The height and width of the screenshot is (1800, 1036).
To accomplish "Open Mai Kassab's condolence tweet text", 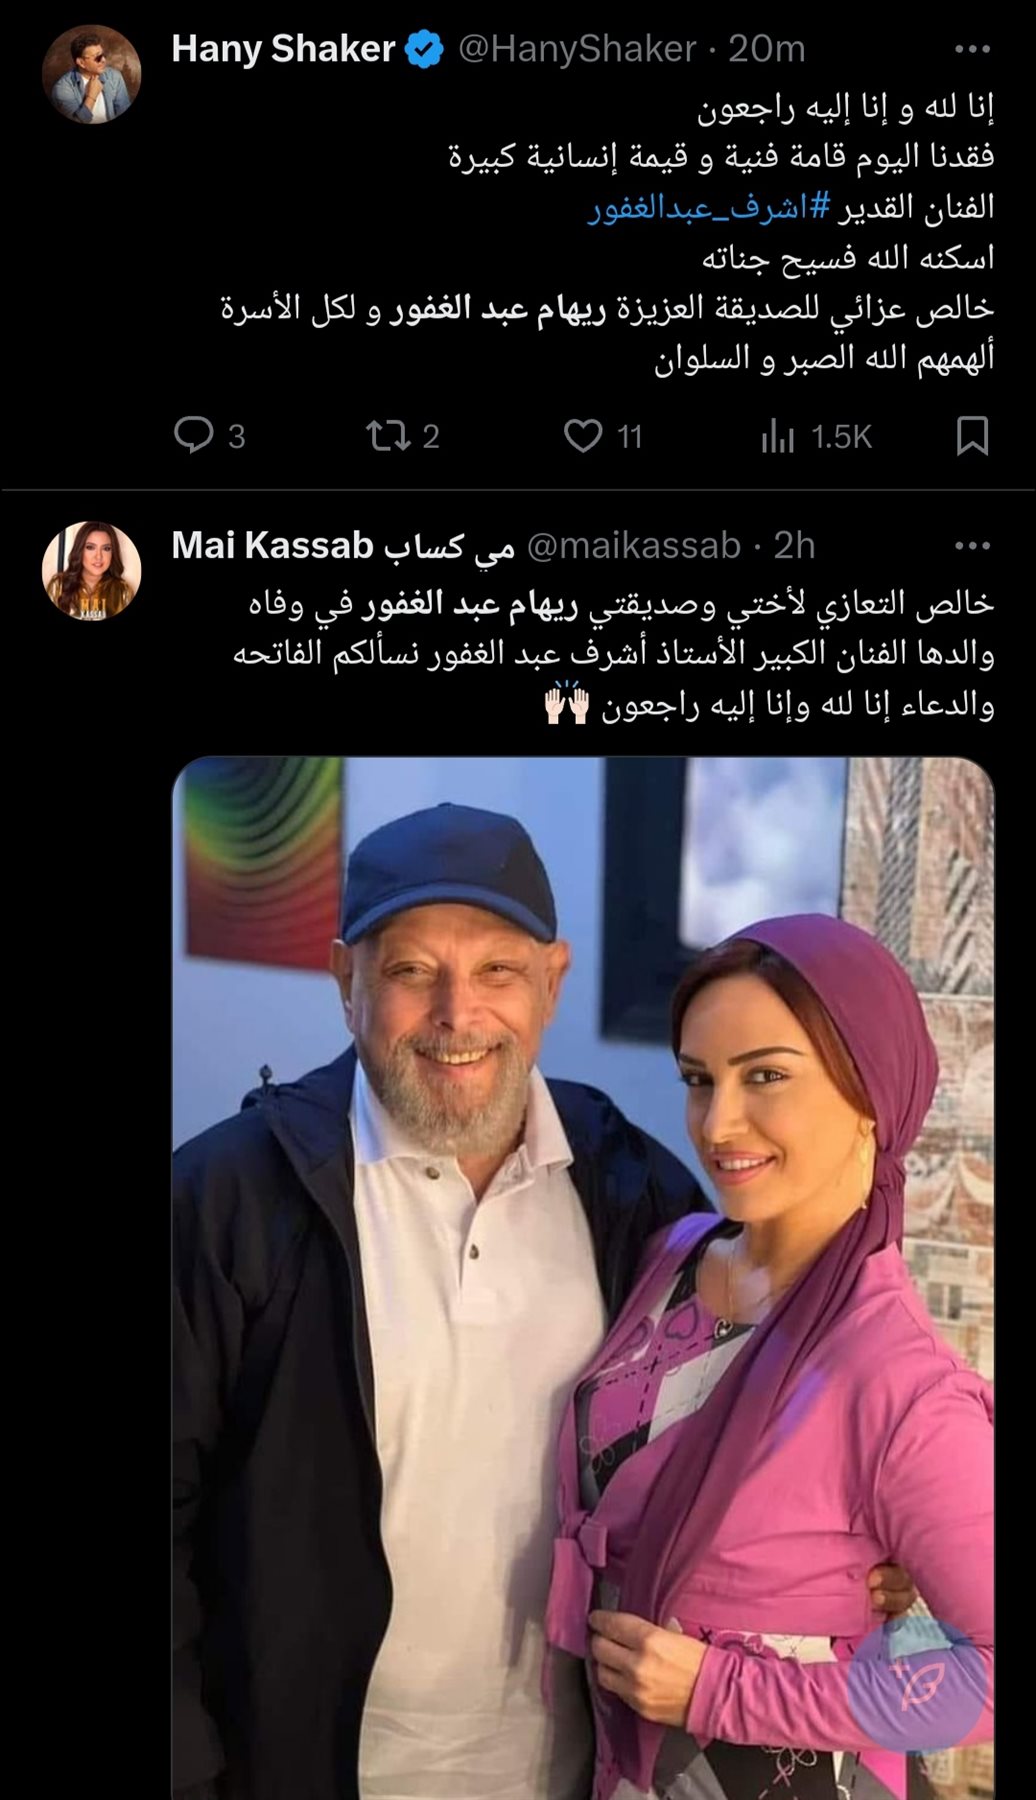I will (x=614, y=654).
